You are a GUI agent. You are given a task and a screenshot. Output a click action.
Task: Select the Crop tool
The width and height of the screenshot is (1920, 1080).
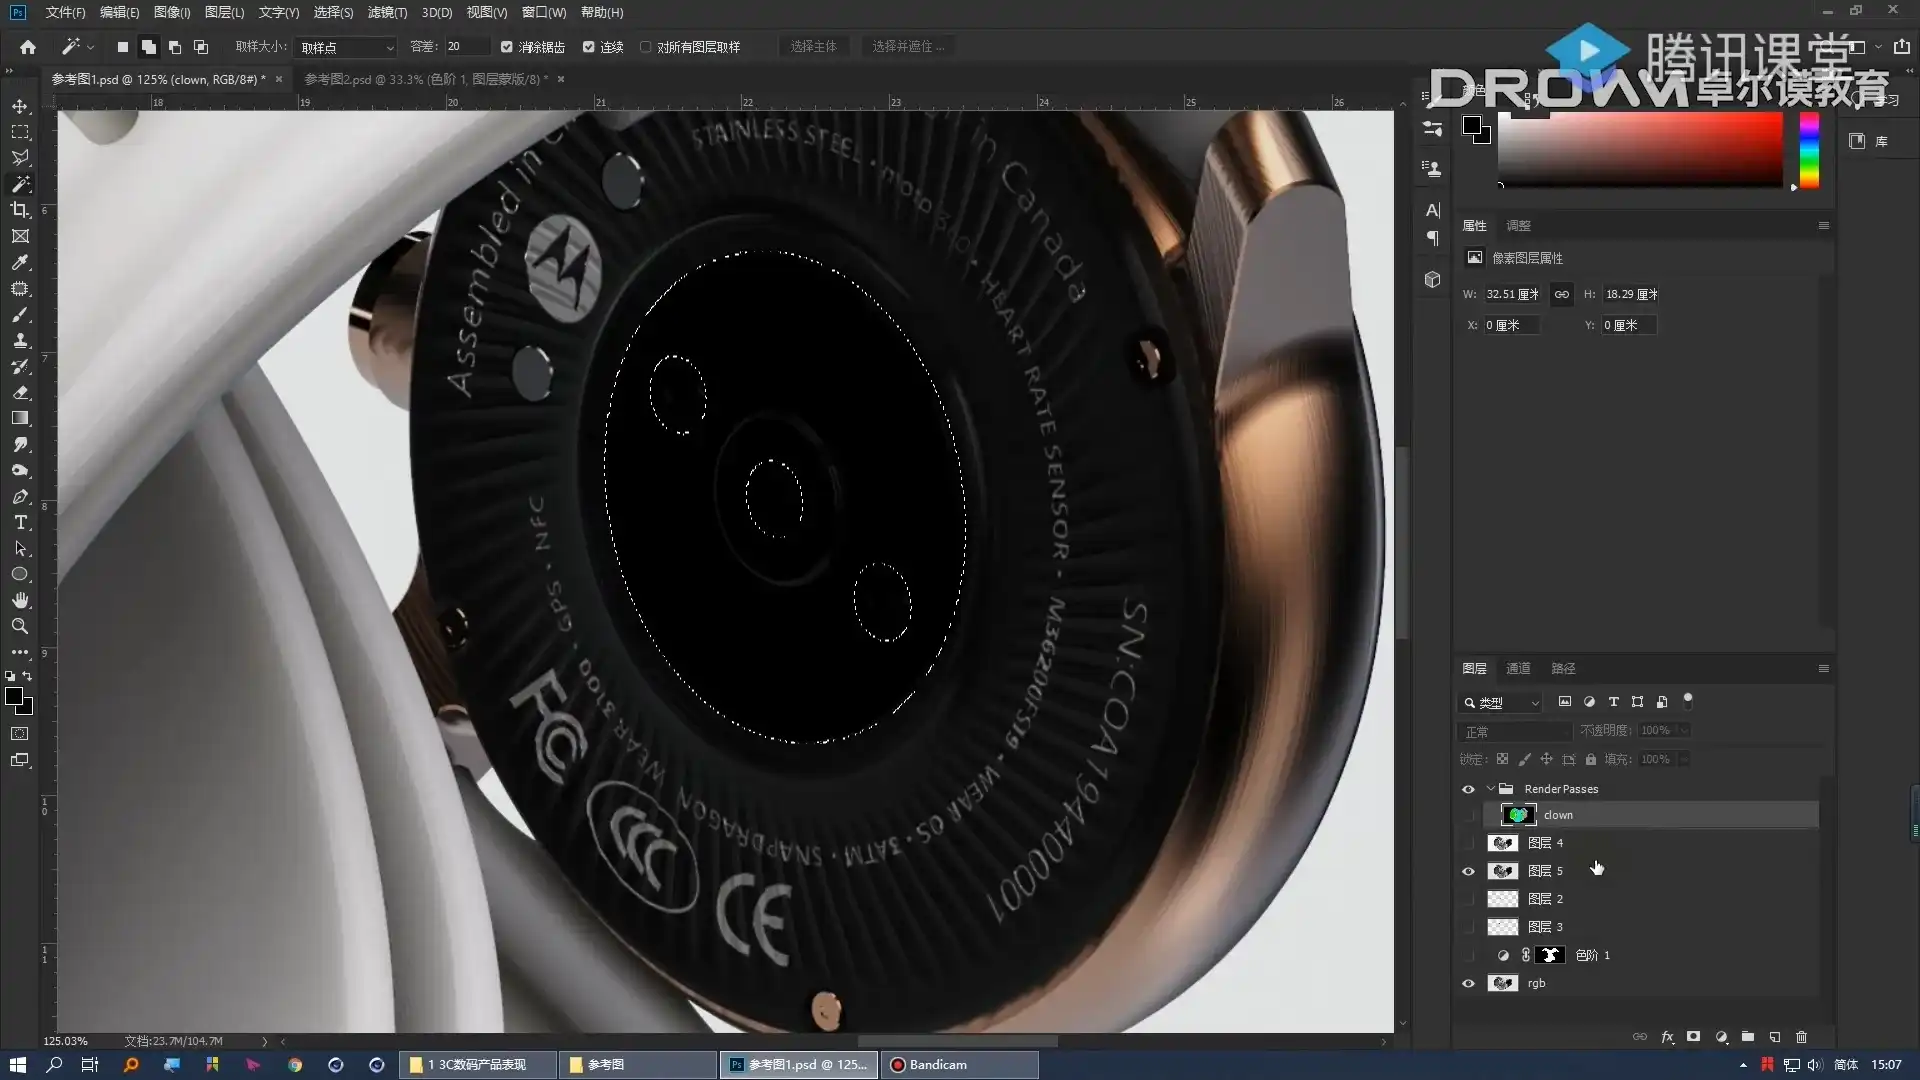tap(20, 210)
